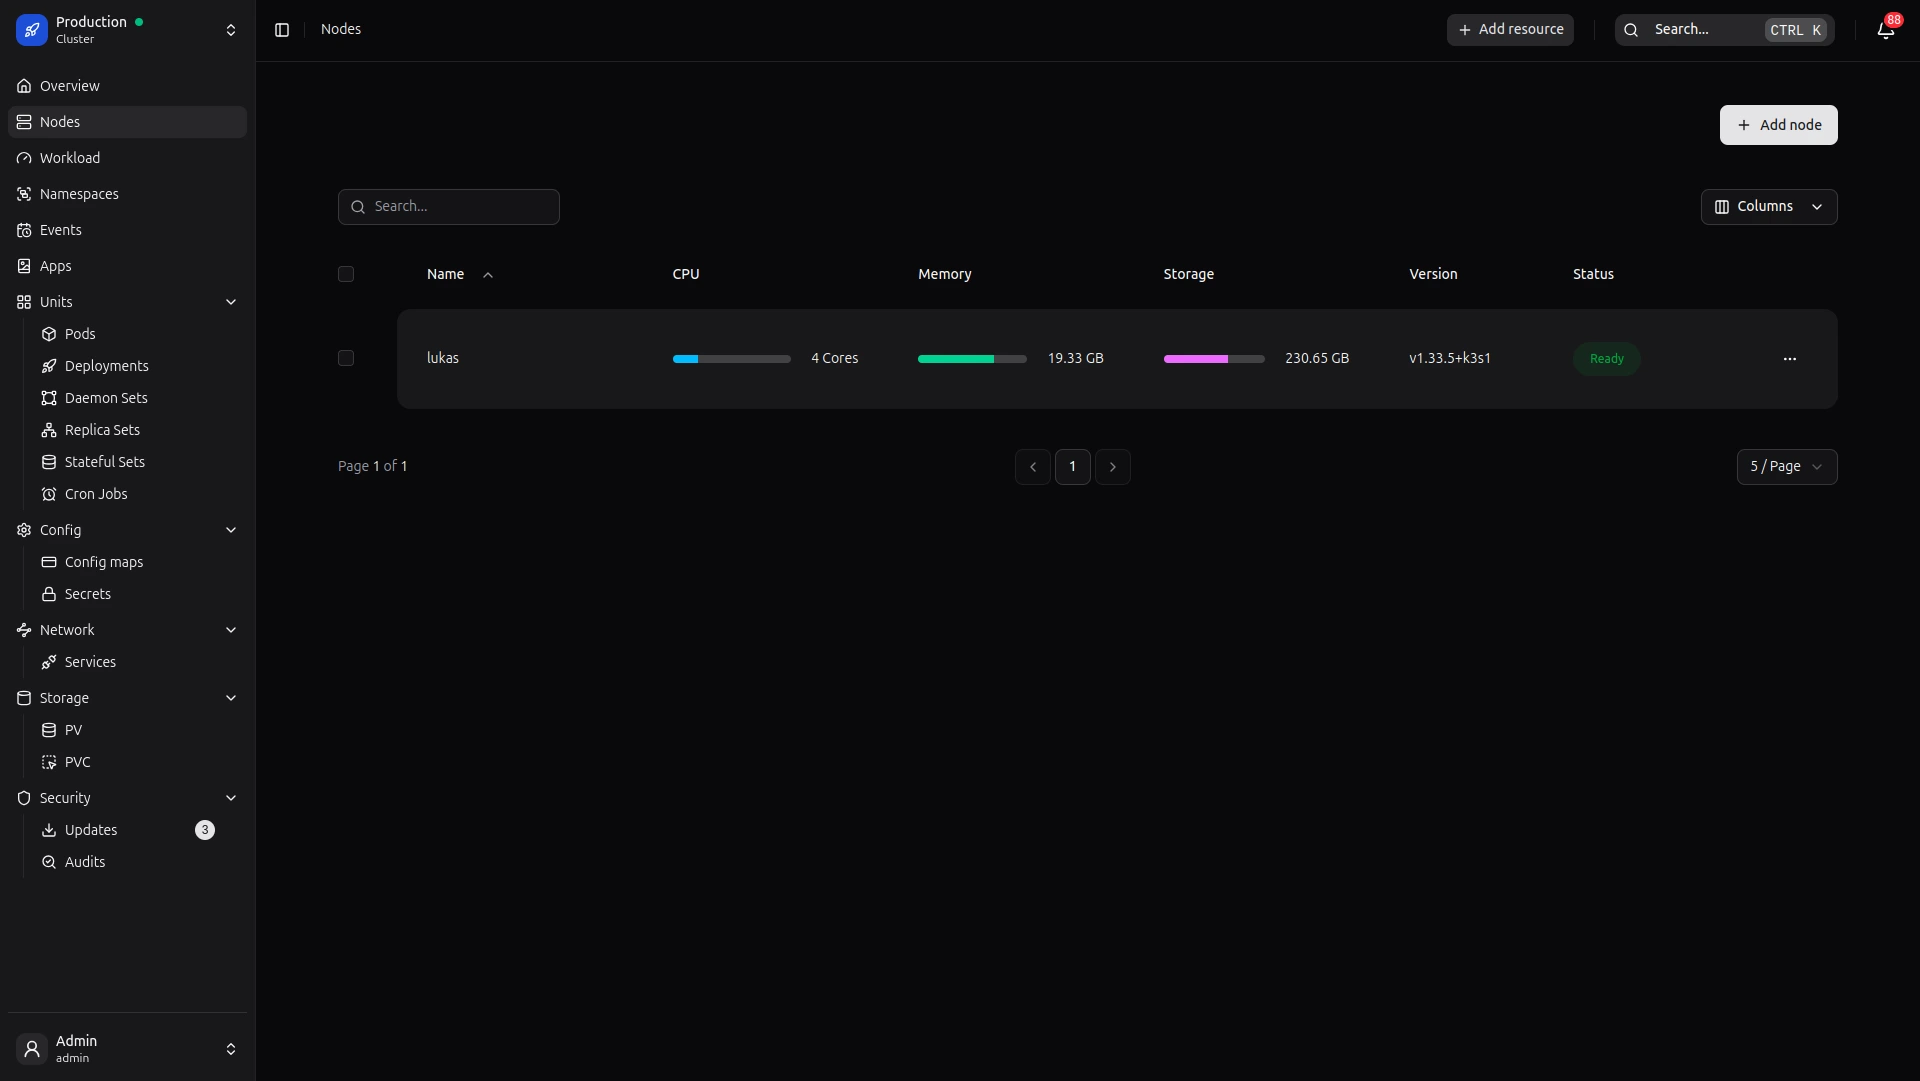Open Workload in the sidebar
The image size is (1920, 1081).
click(70, 158)
